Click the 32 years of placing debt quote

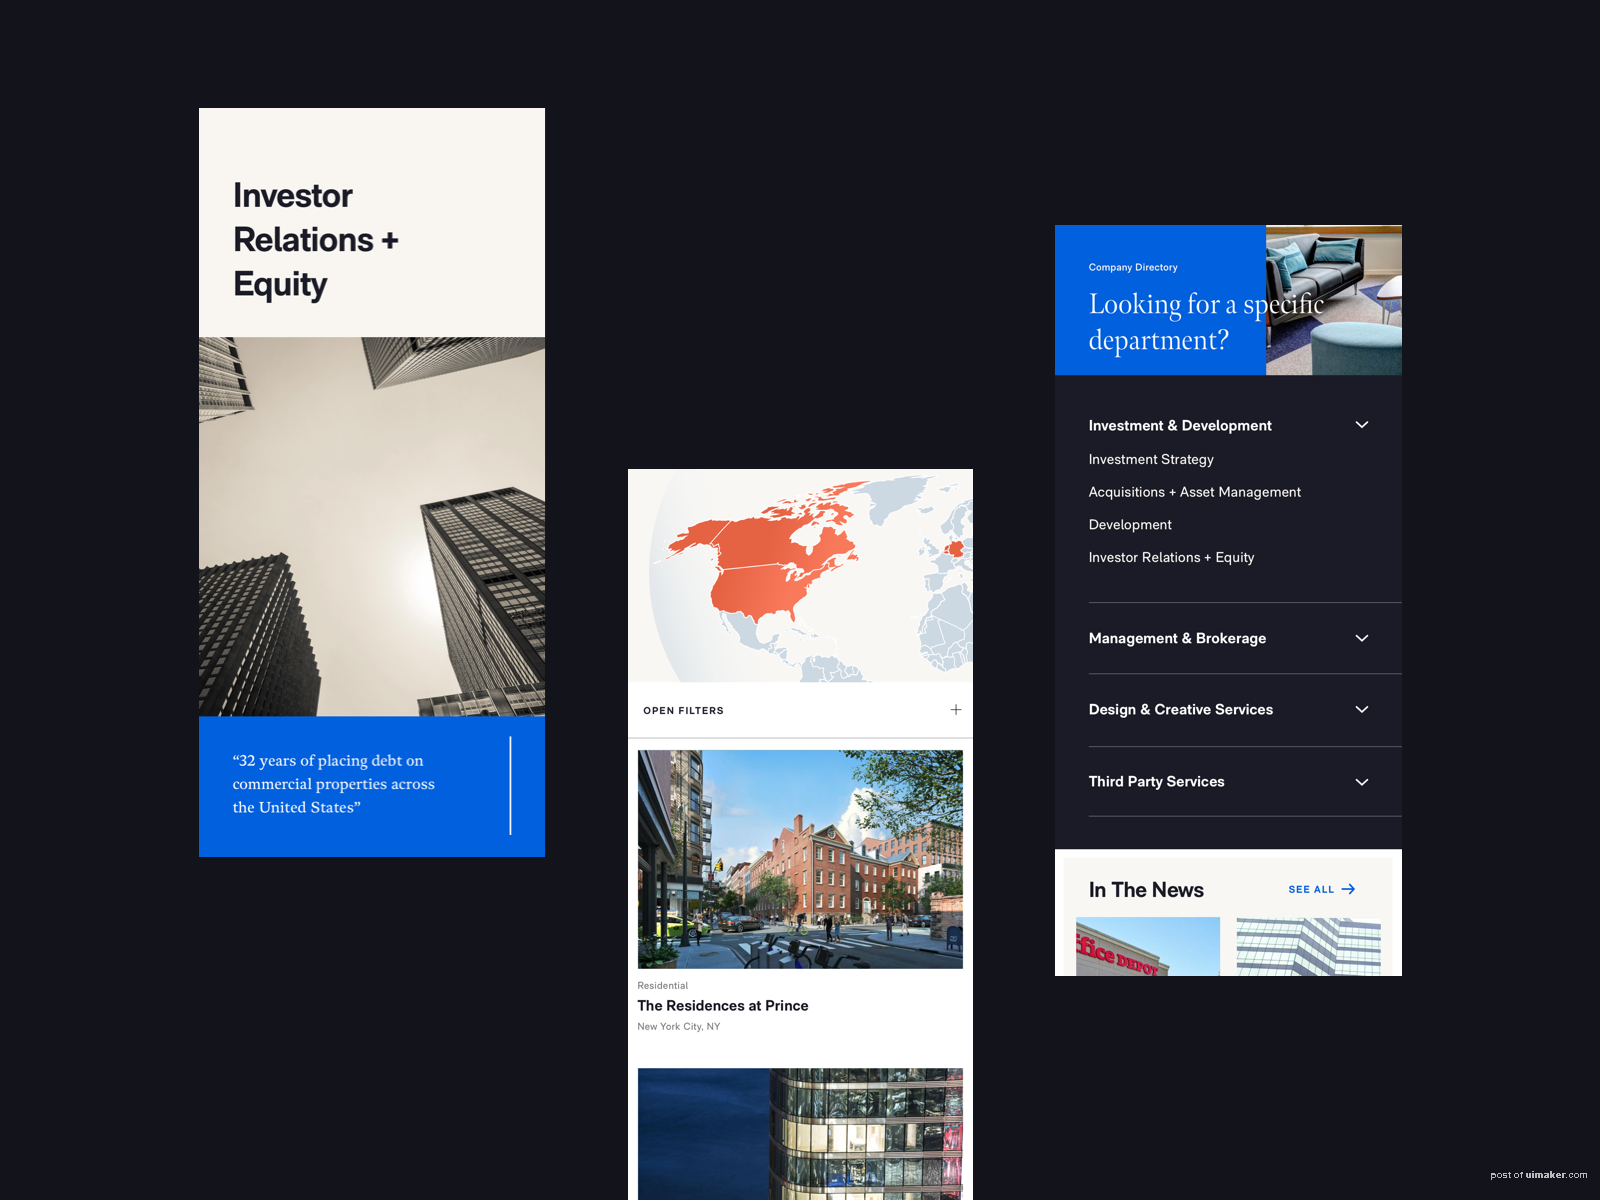(x=334, y=784)
